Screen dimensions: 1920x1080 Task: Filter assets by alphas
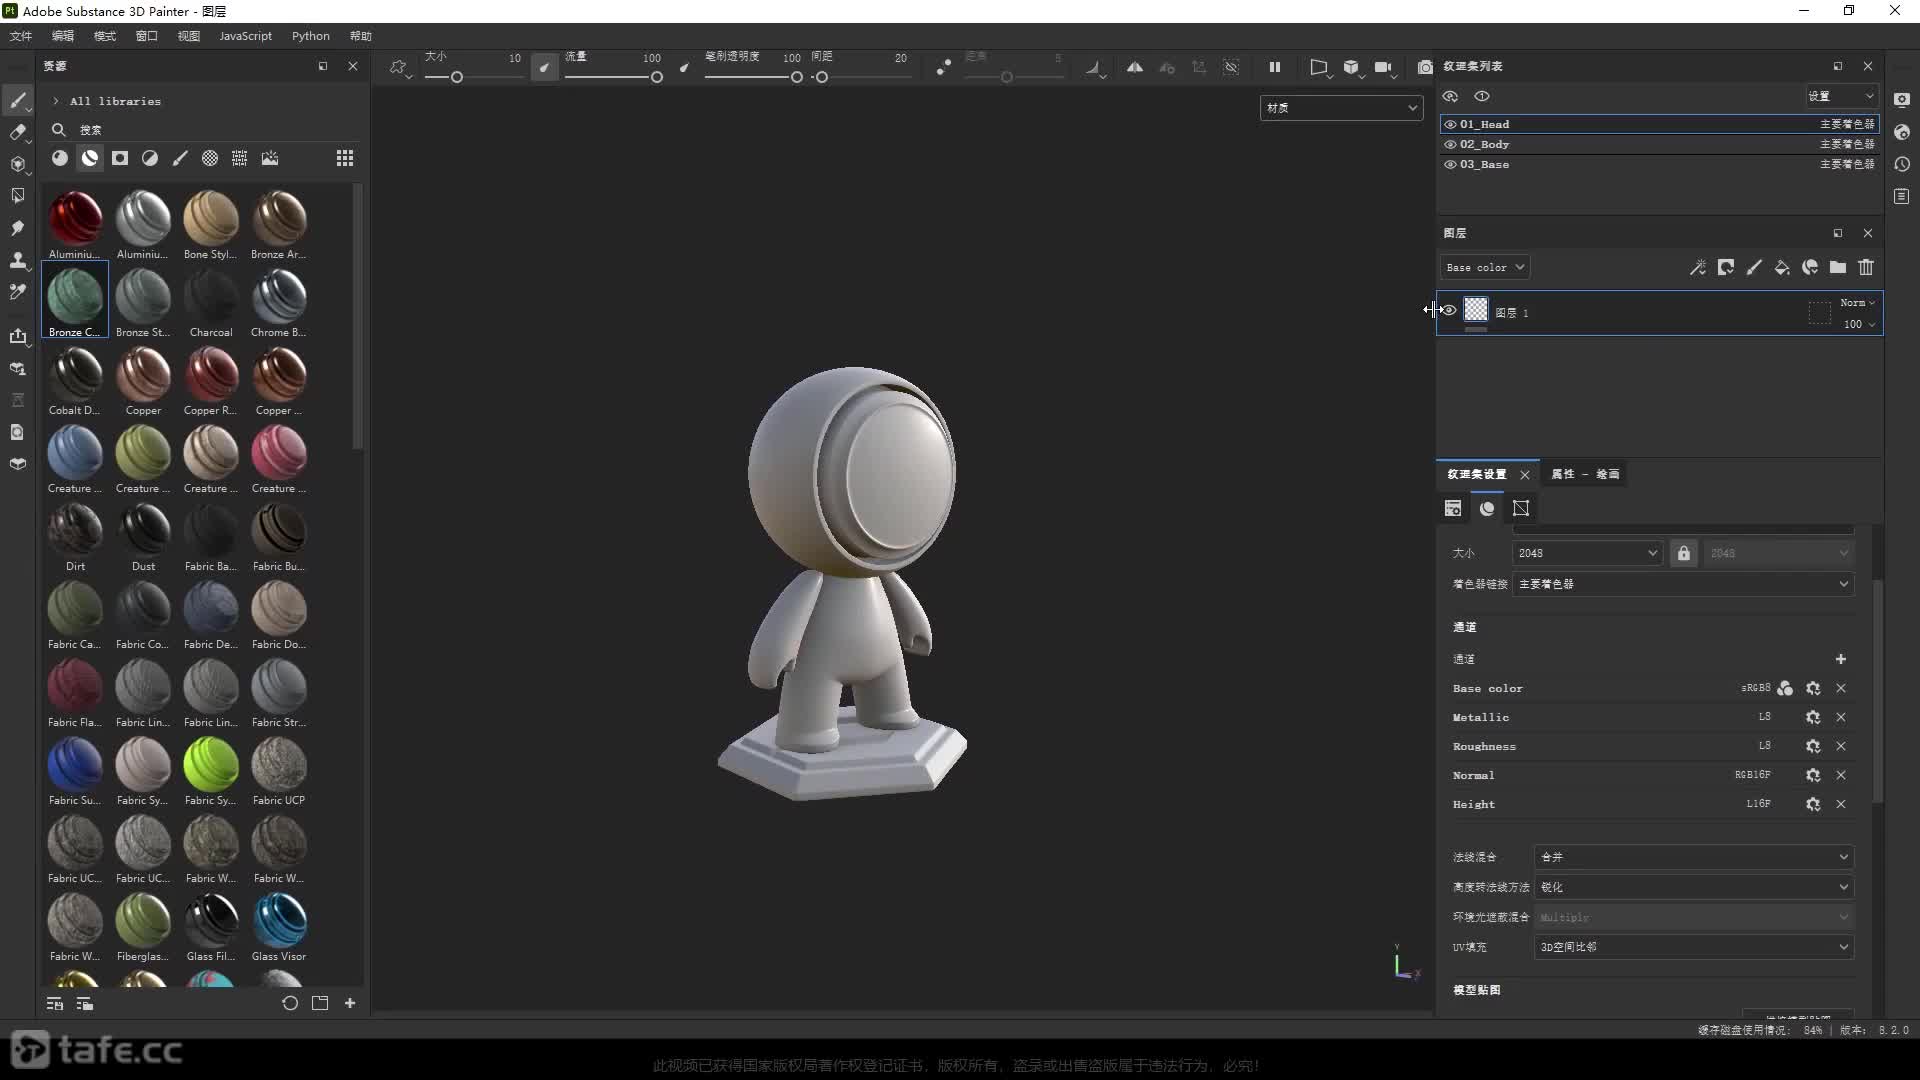(210, 158)
